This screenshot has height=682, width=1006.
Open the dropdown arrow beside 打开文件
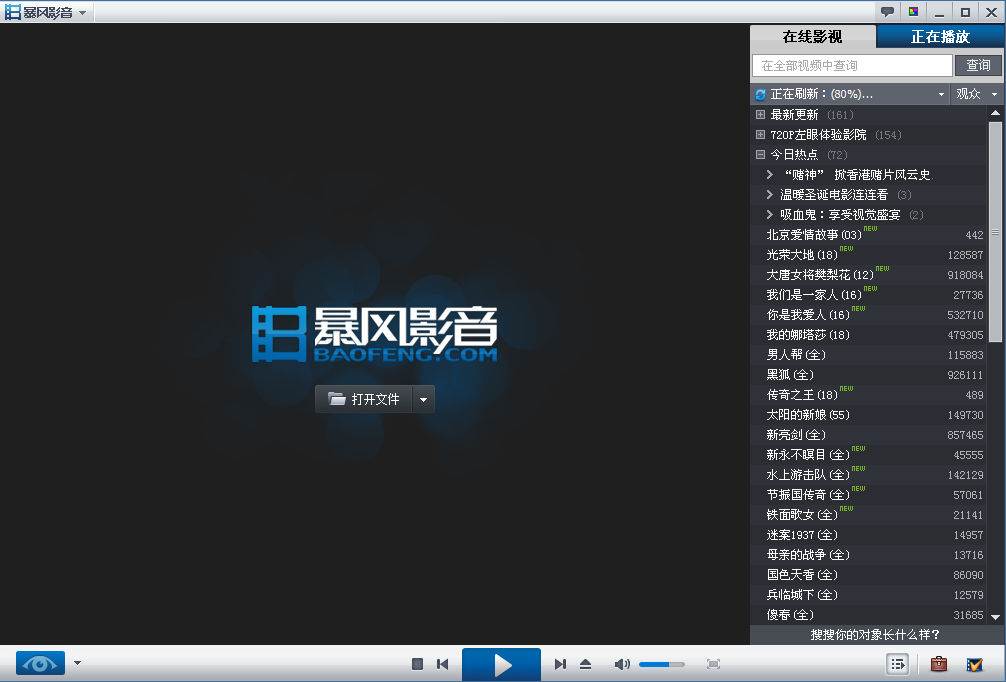pos(423,399)
